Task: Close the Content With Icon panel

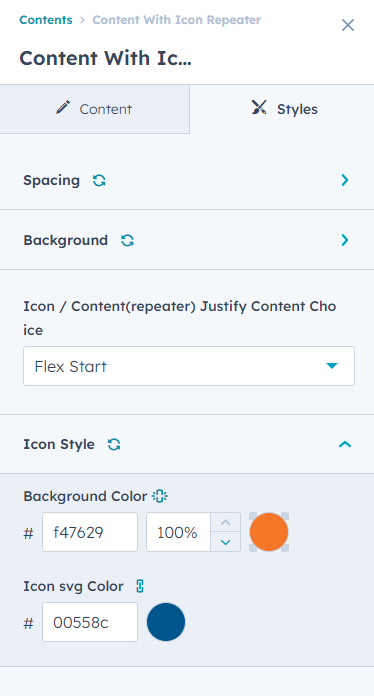Action: (x=348, y=25)
